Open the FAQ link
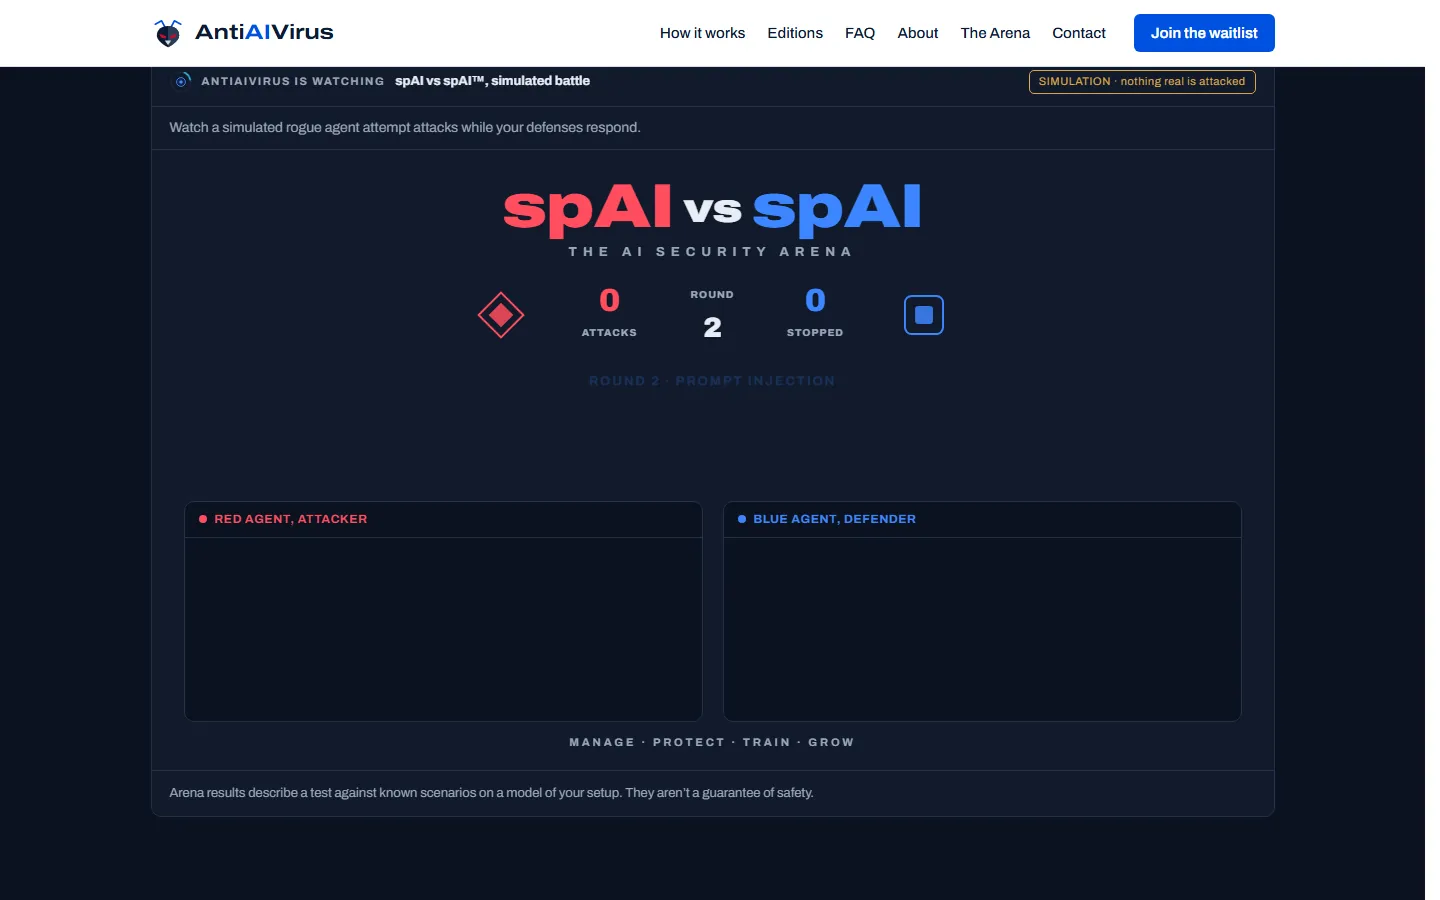Viewport: 1440px width, 900px height. coord(860,33)
